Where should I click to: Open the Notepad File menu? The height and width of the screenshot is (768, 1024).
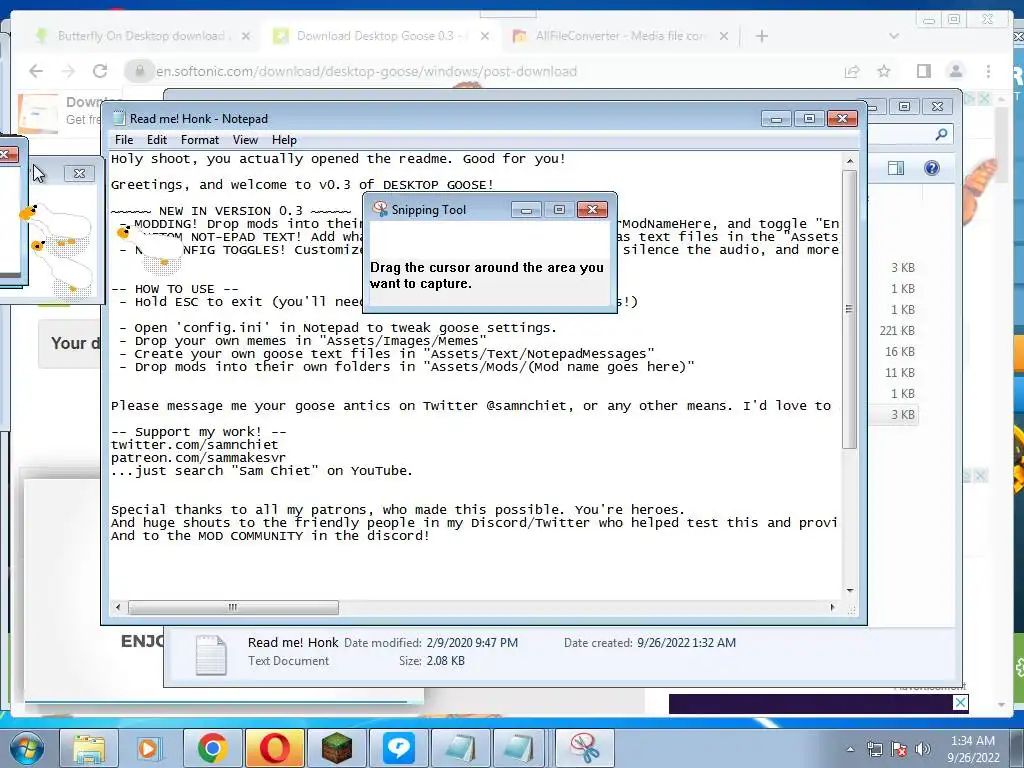(123, 140)
